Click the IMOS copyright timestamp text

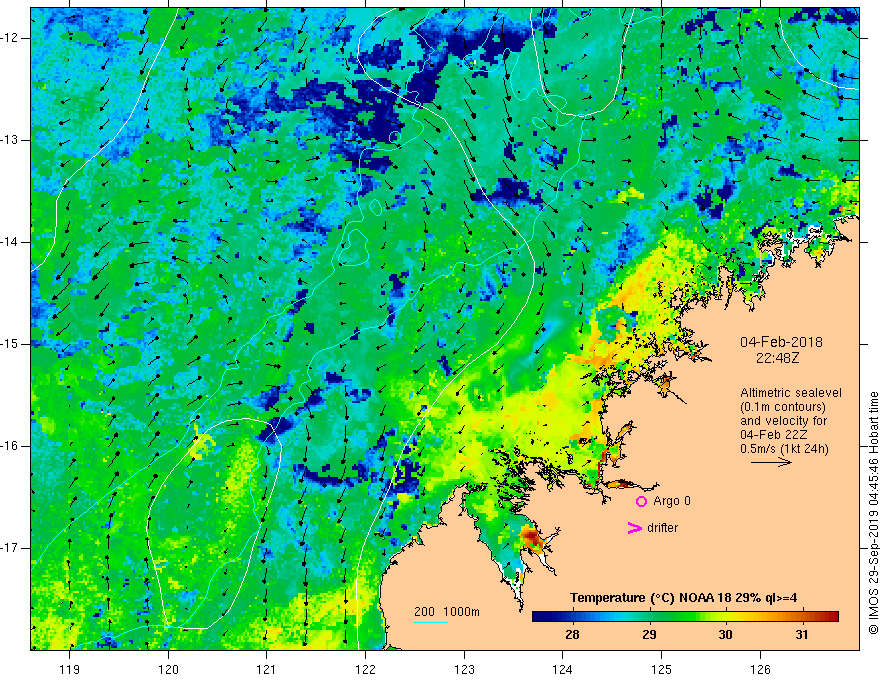coord(873,513)
